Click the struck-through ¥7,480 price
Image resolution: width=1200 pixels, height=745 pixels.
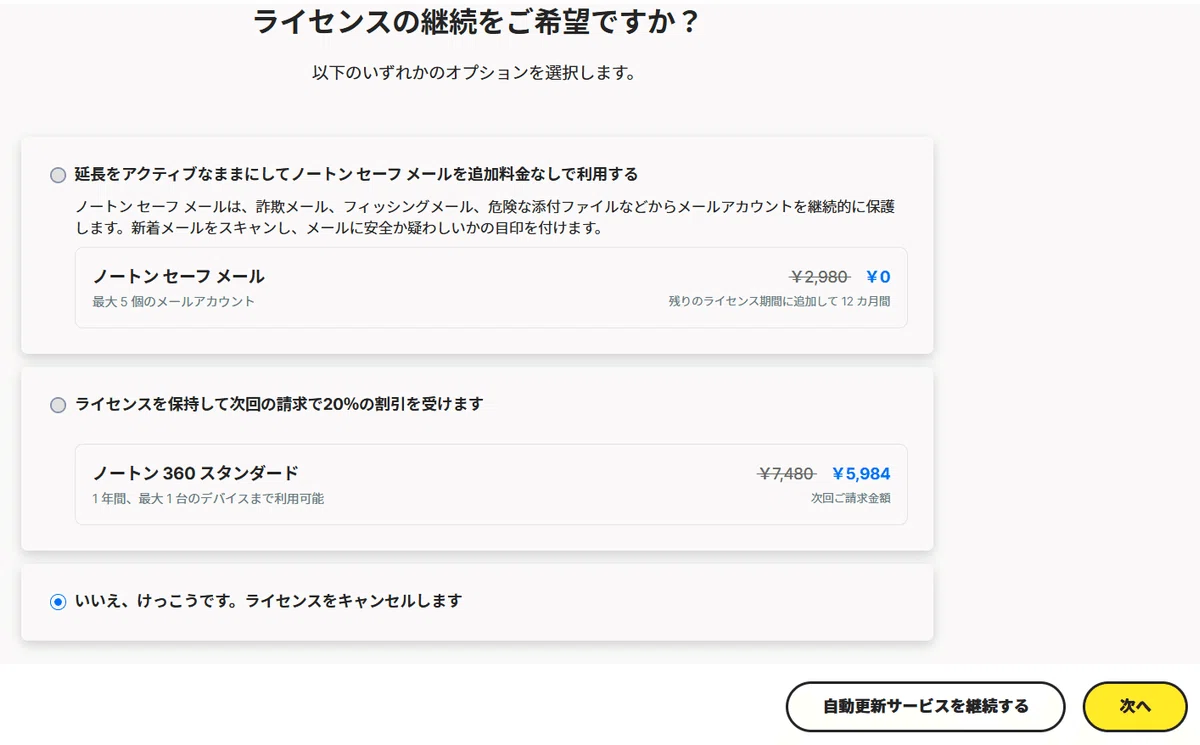(x=787, y=474)
